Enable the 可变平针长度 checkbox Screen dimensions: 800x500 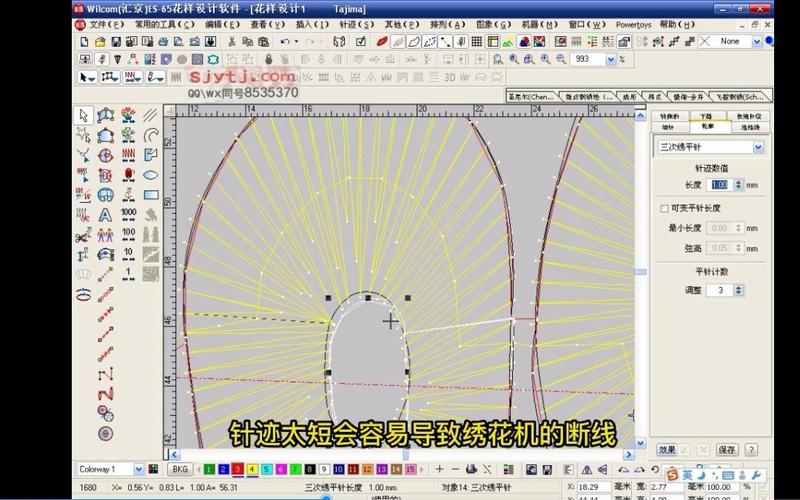664,209
